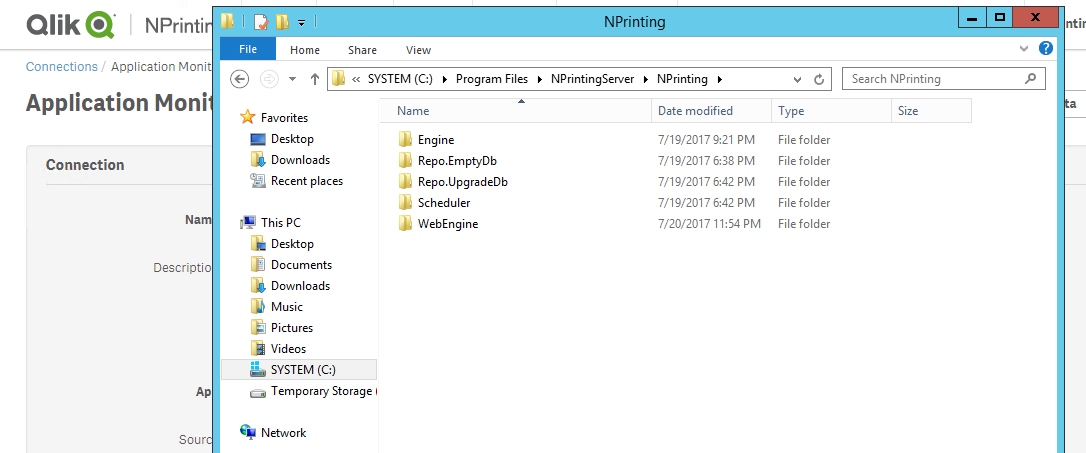This screenshot has width=1086, height=453.
Task: Open Downloads under This PC
Action: [x=300, y=285]
